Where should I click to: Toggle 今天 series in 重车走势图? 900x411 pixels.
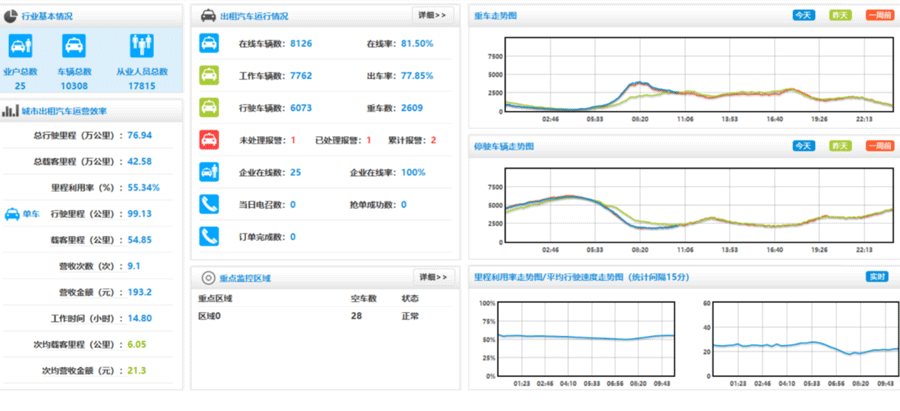pos(804,16)
